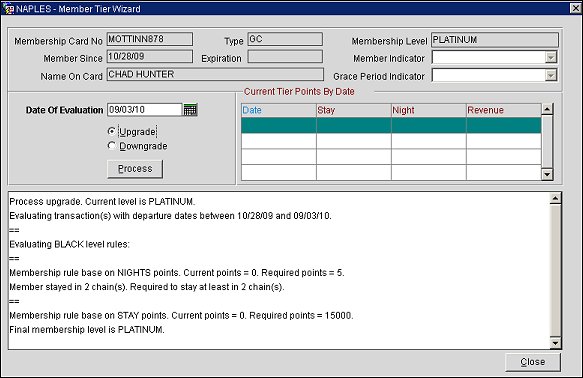This screenshot has height=378, width=583.
Task: Open the calendar picker beside Date Of Evaluation
Action: pos(190,110)
